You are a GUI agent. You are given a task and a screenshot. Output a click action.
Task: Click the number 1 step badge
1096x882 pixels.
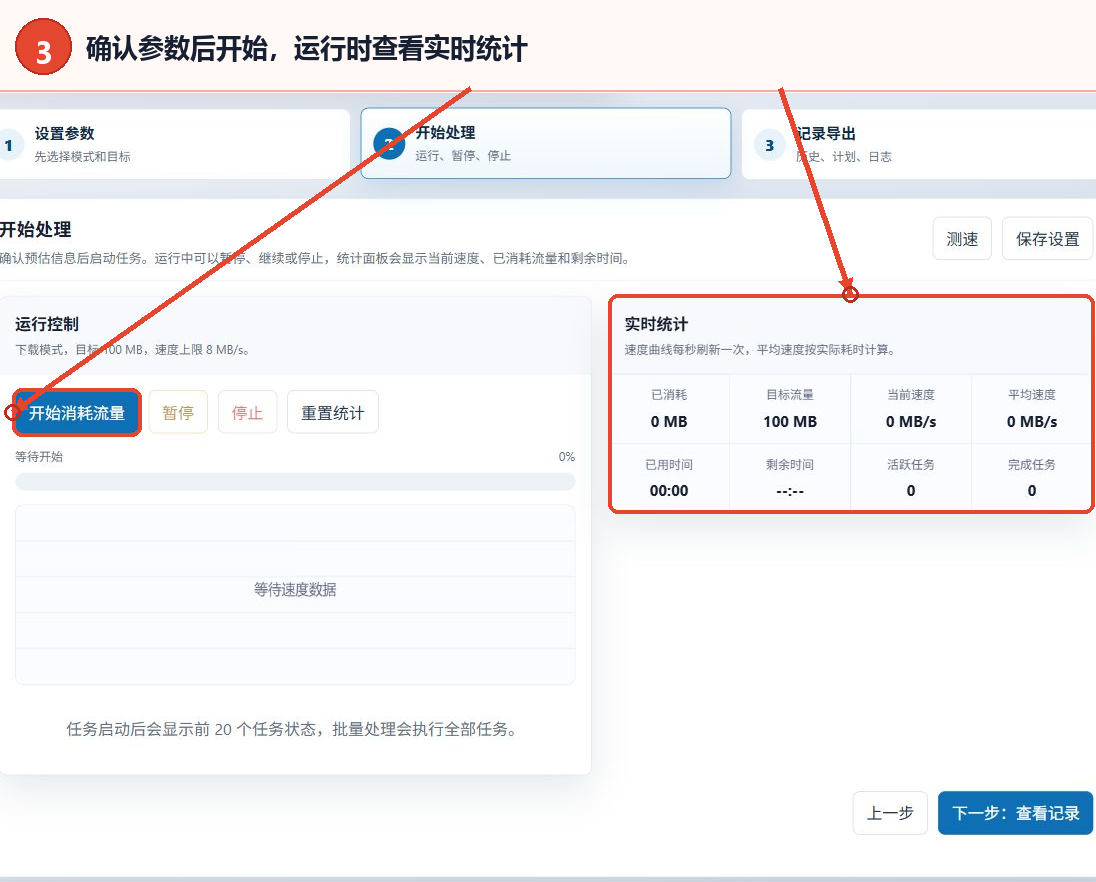(x=8, y=145)
